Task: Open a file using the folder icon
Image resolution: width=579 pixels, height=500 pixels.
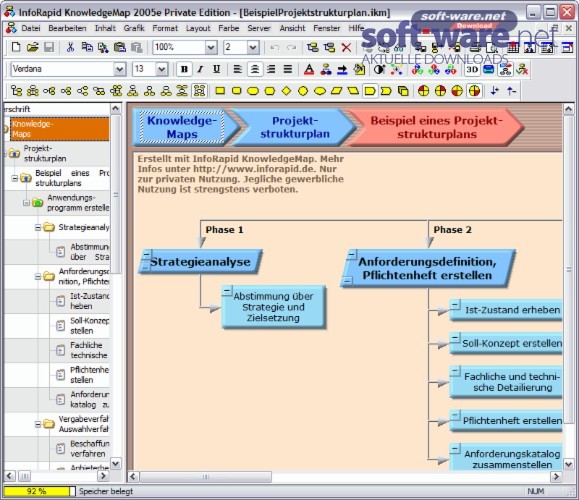Action: tap(32, 47)
